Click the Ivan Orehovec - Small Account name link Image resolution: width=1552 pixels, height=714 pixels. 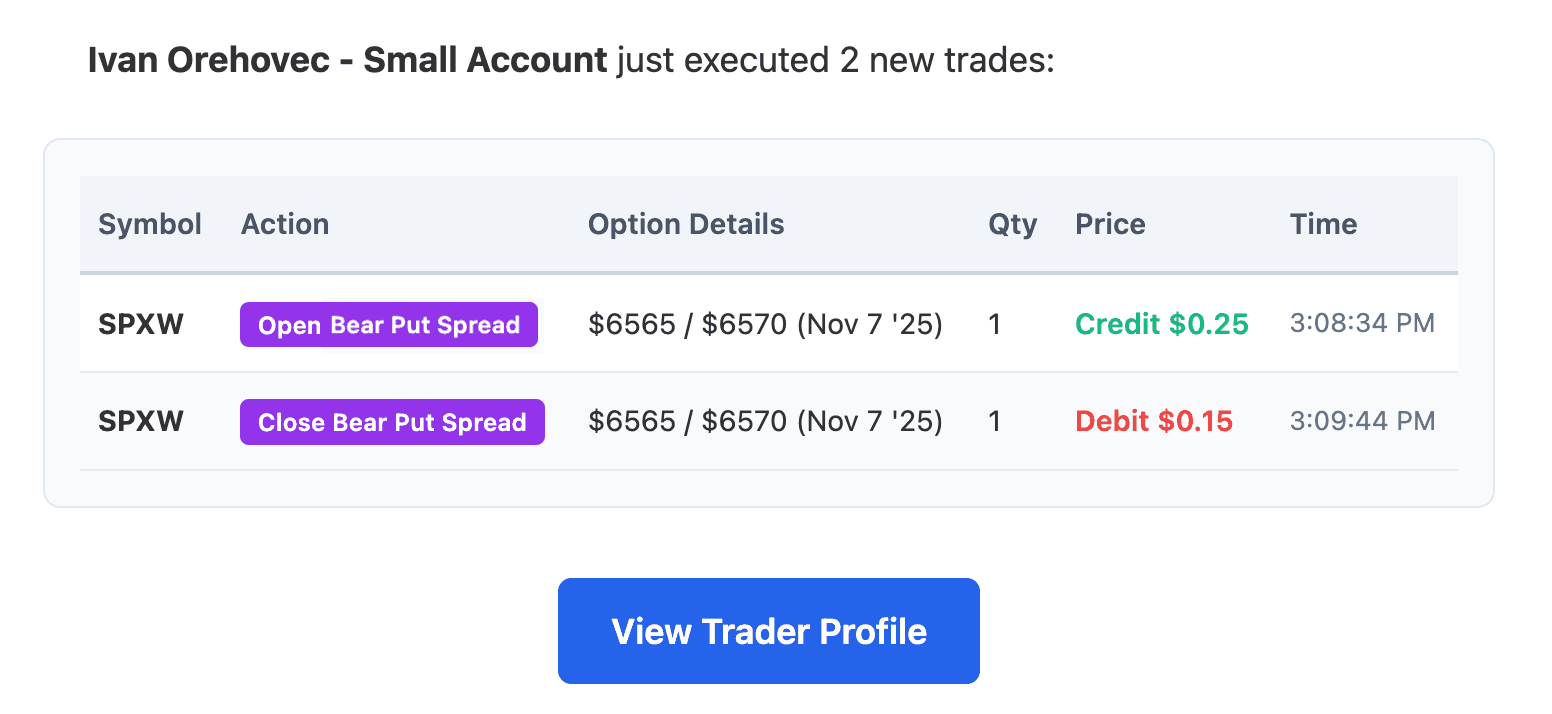point(345,60)
